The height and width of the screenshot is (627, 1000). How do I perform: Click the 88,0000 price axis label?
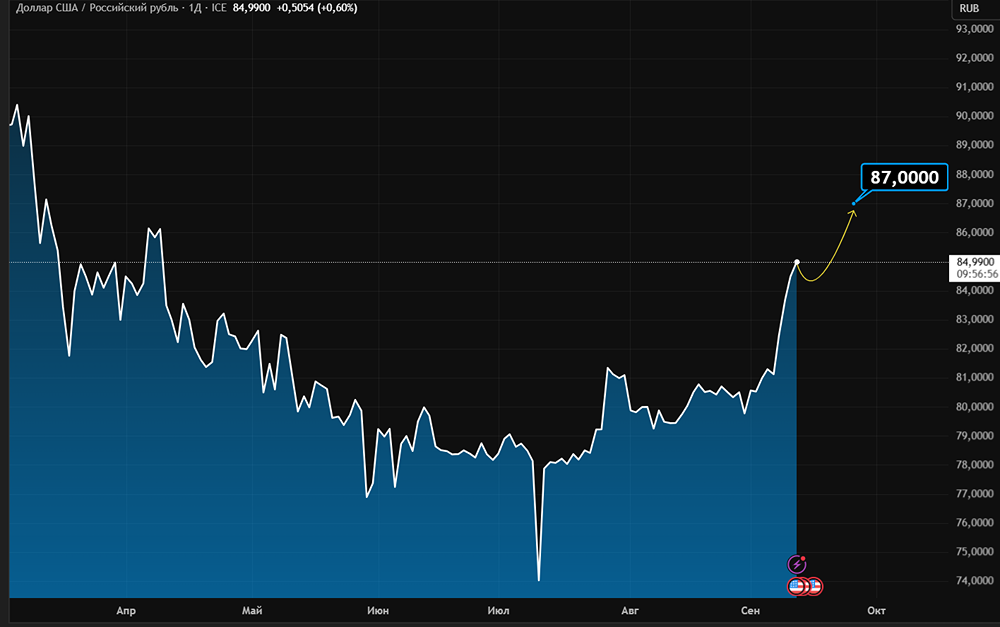pyautogui.click(x=974, y=174)
